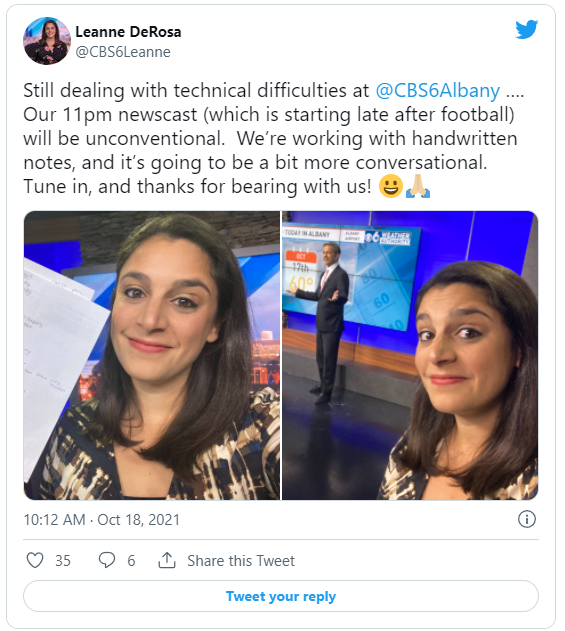Click the weatherman in the right photo
This screenshot has height=631, width=565.
click(327, 322)
